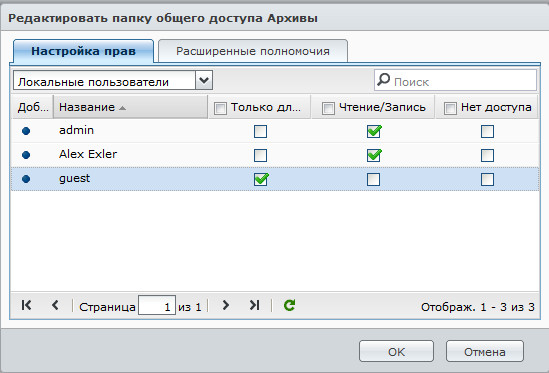Toggle the Нет доступа header checkbox
The height and width of the screenshot is (373, 549).
450,108
